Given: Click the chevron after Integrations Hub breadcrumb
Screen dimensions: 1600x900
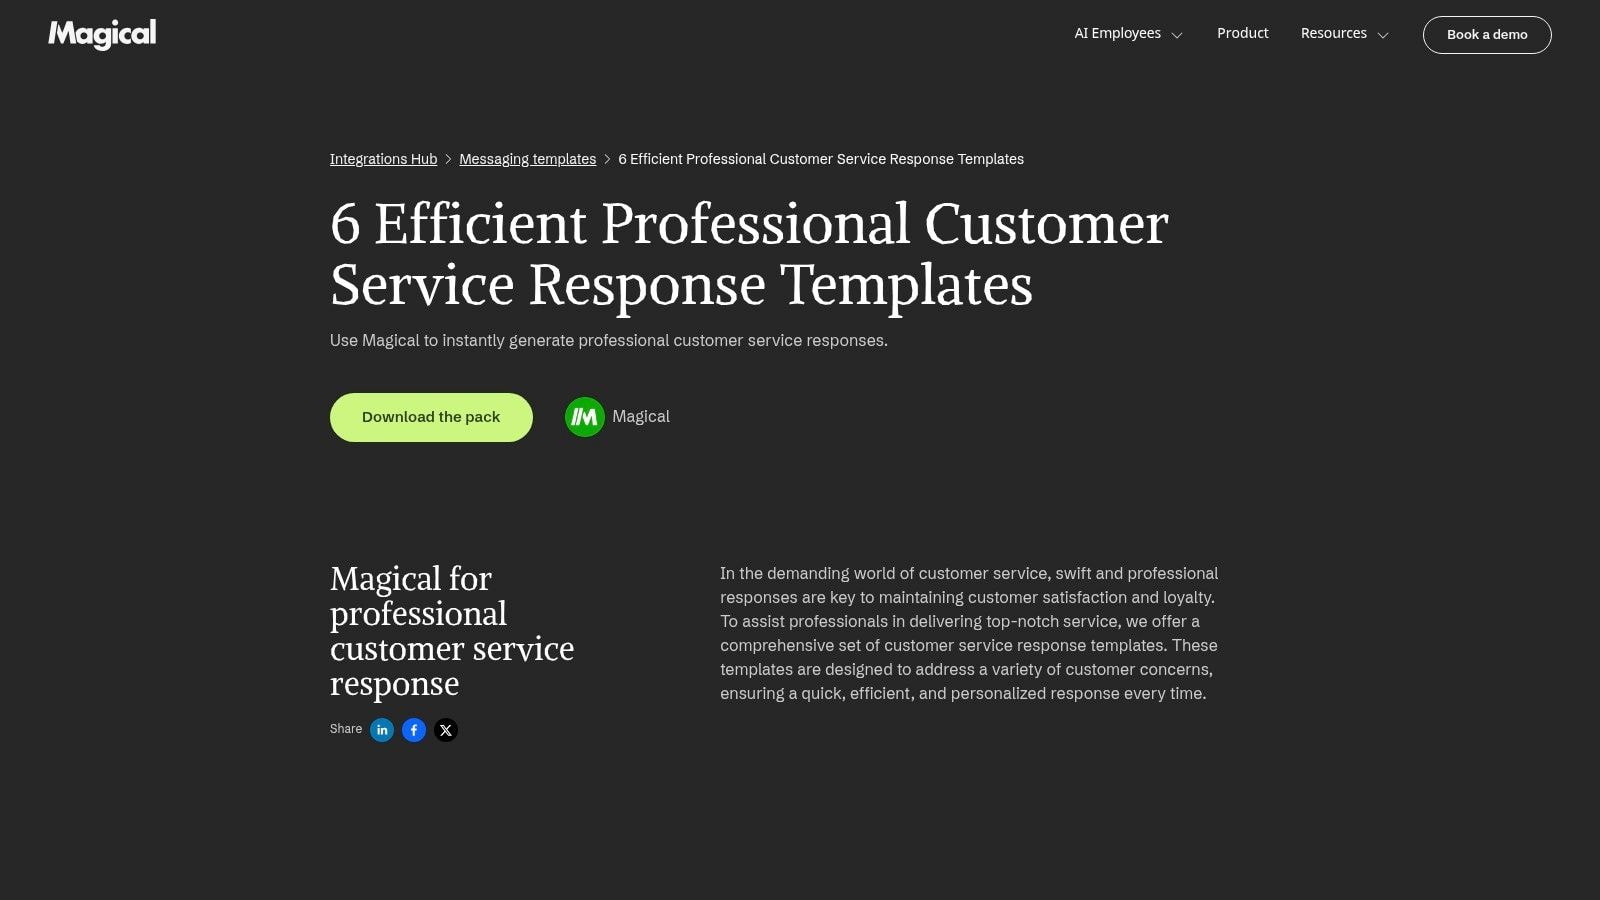Looking at the screenshot, I should click(x=448, y=160).
